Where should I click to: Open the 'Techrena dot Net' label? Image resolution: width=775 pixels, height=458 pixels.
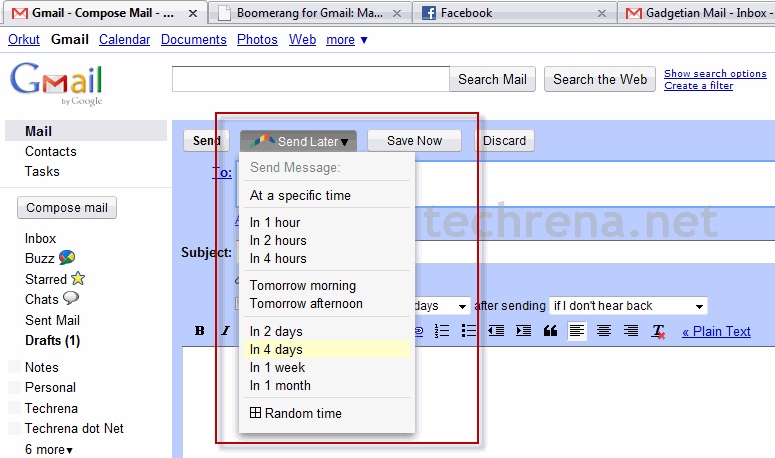click(x=74, y=429)
